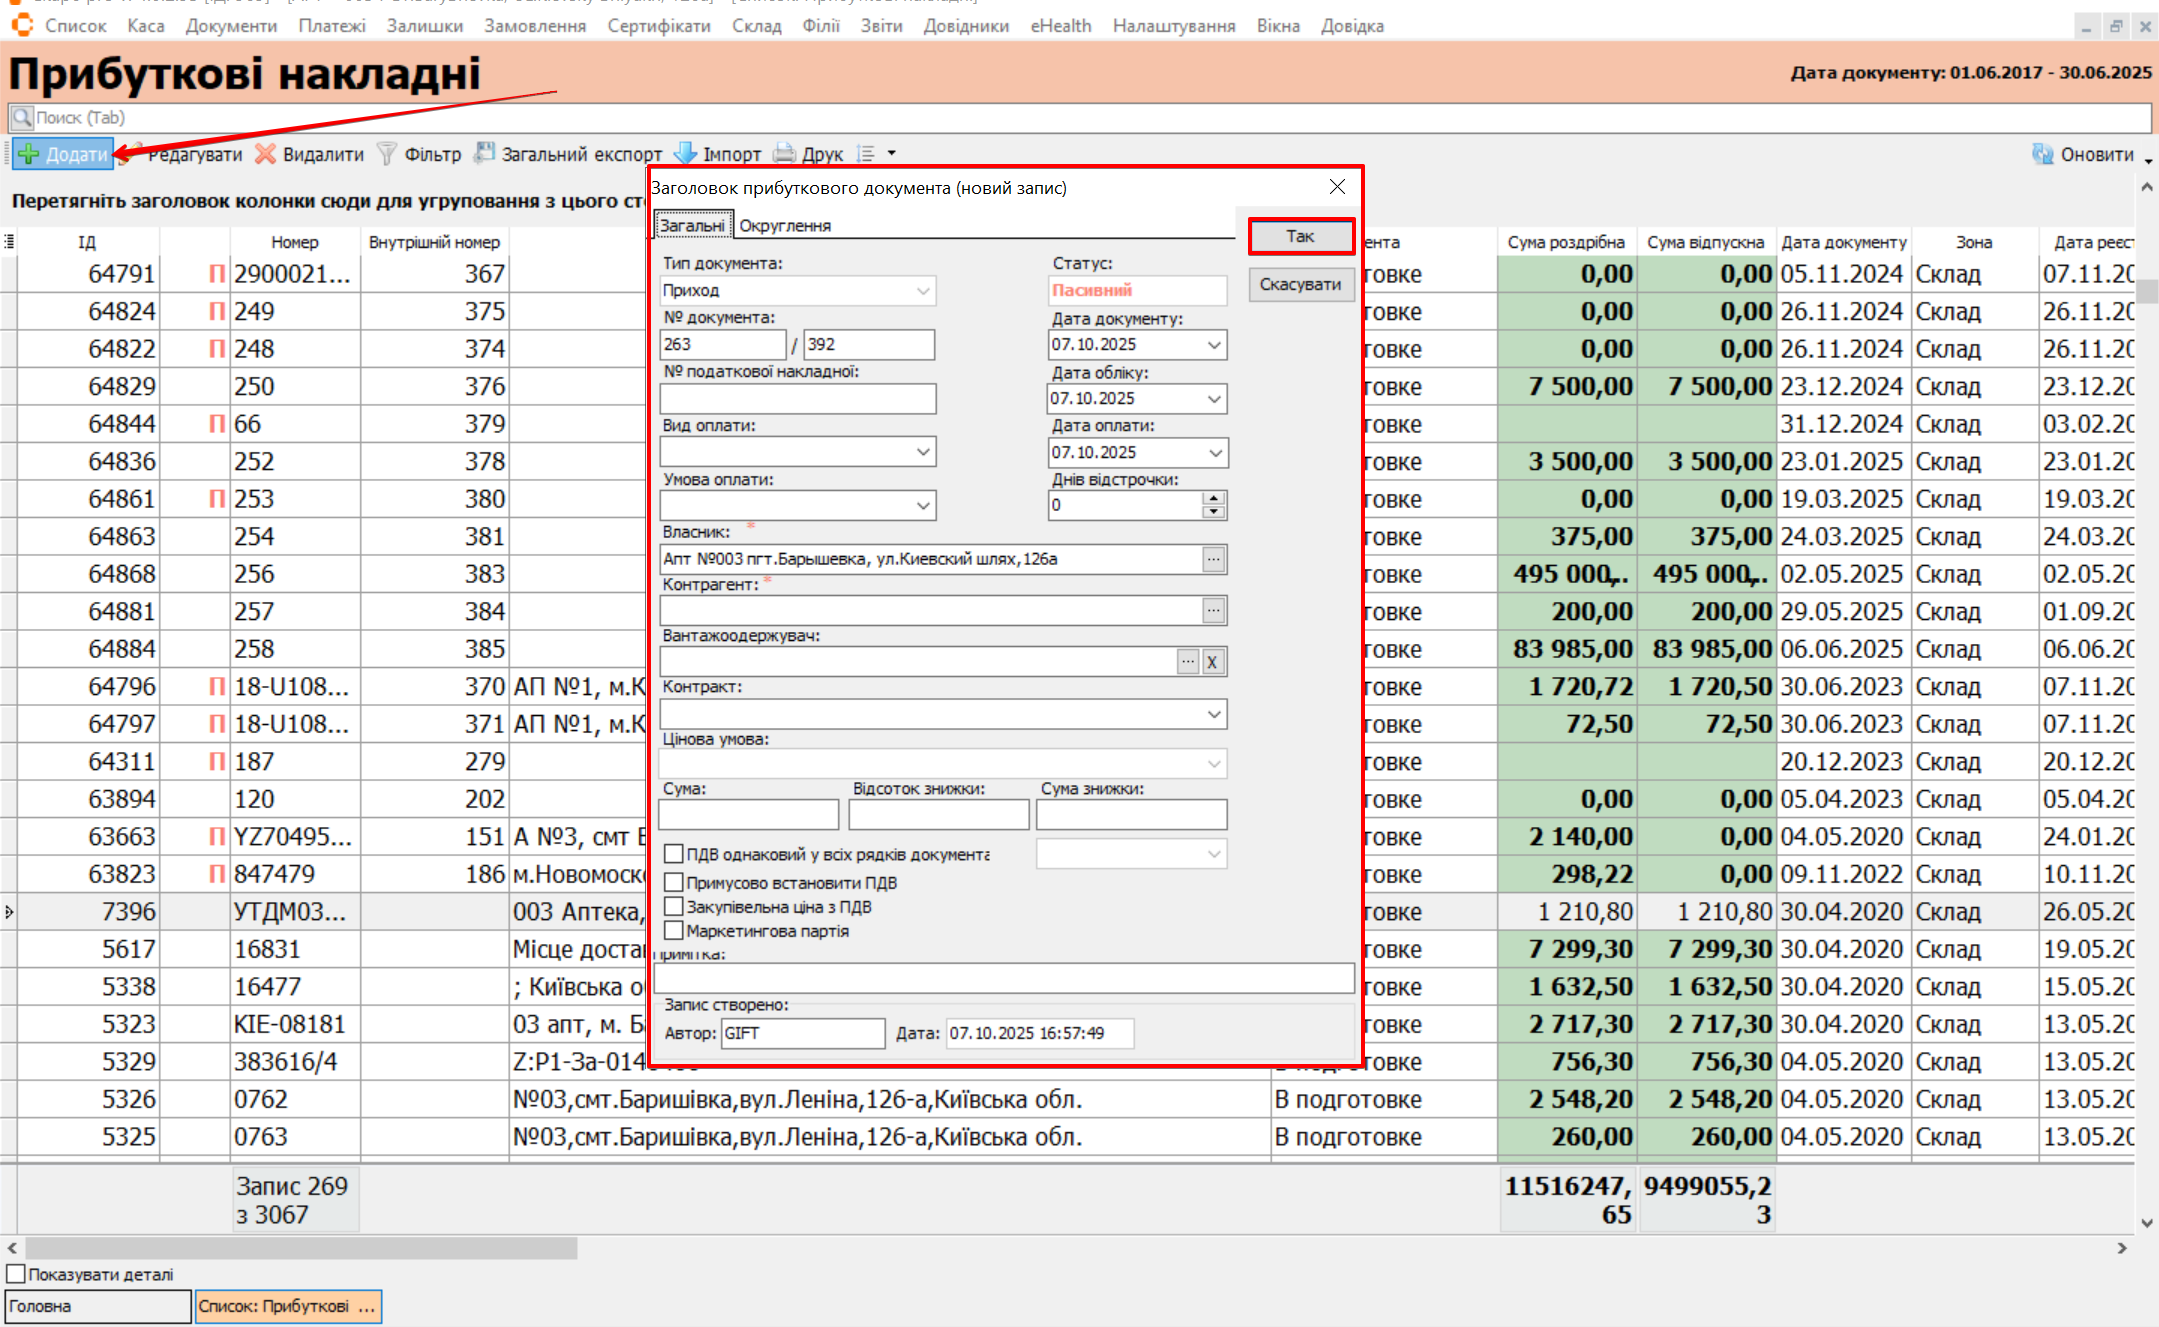This screenshot has height=1327, width=2159.
Task: Click the Імпорт blue arrow icon
Action: point(685,154)
